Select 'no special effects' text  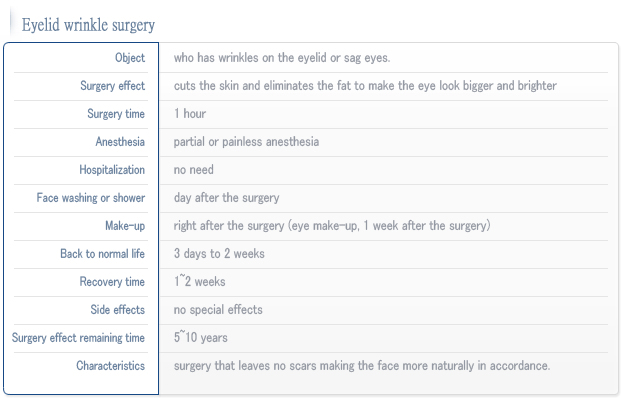218,310
